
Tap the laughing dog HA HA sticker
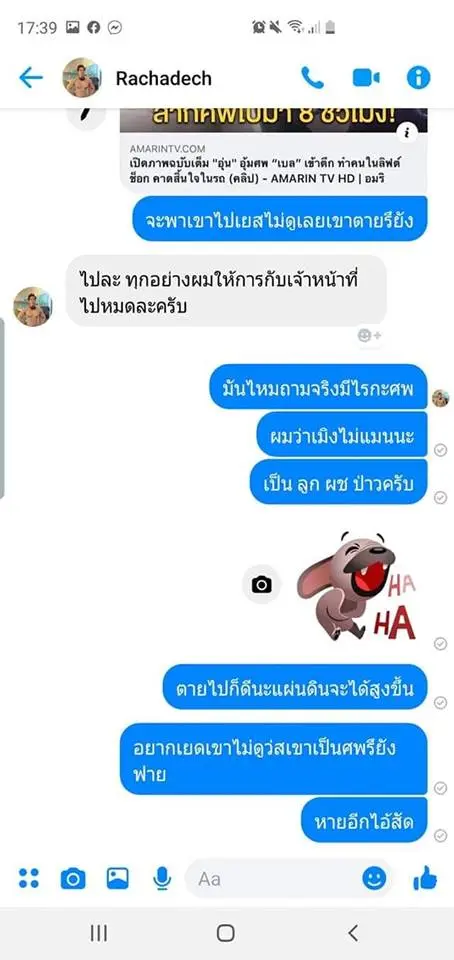[357, 586]
